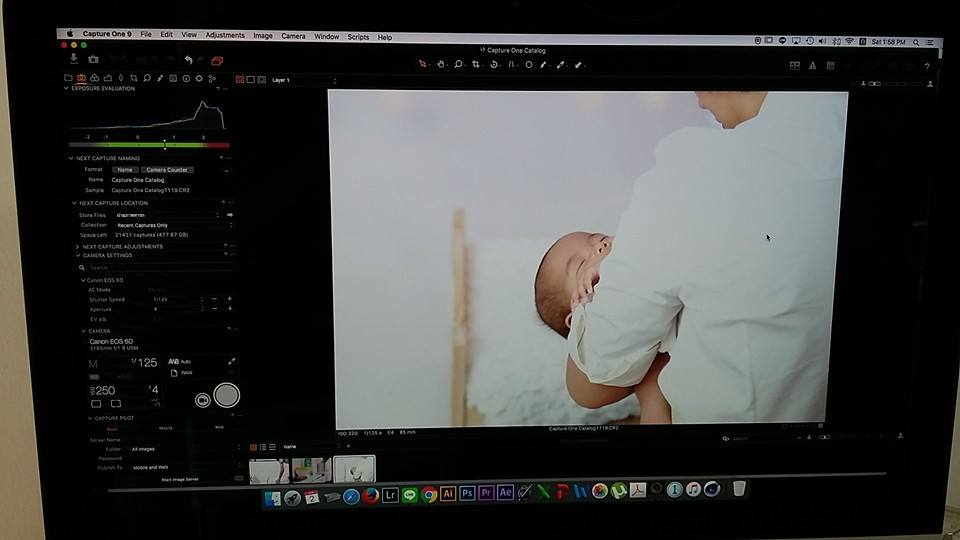The height and width of the screenshot is (540, 960).
Task: Select the Crop cursor tool
Action: coord(476,64)
